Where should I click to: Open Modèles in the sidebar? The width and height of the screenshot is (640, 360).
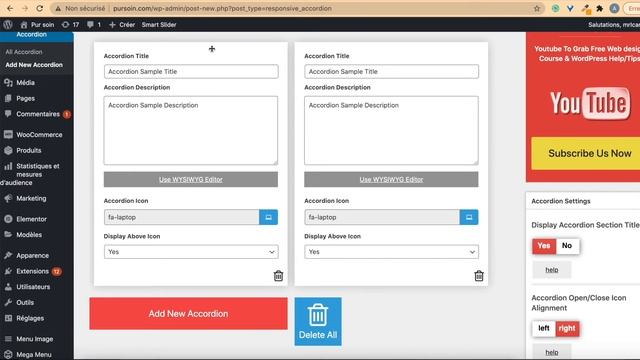click(x=29, y=235)
